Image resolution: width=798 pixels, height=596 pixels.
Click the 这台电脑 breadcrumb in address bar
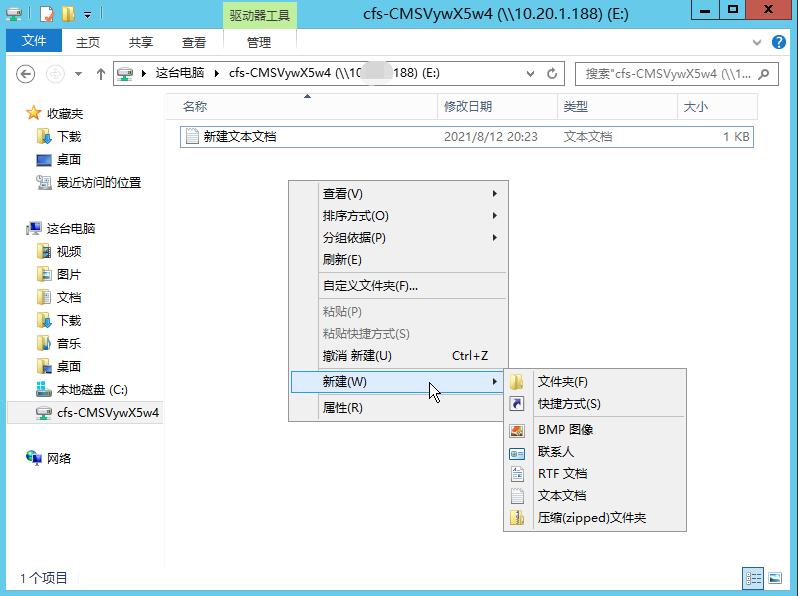180,73
